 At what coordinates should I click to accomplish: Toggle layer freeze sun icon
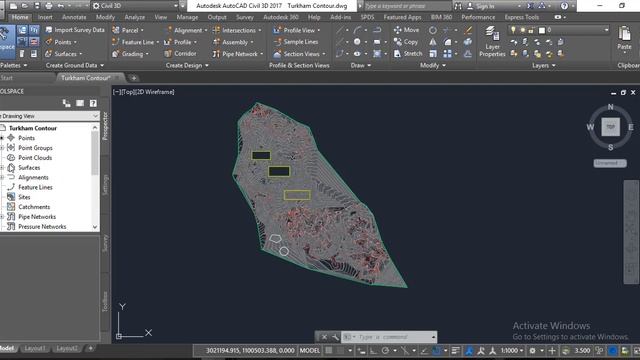[522, 30]
